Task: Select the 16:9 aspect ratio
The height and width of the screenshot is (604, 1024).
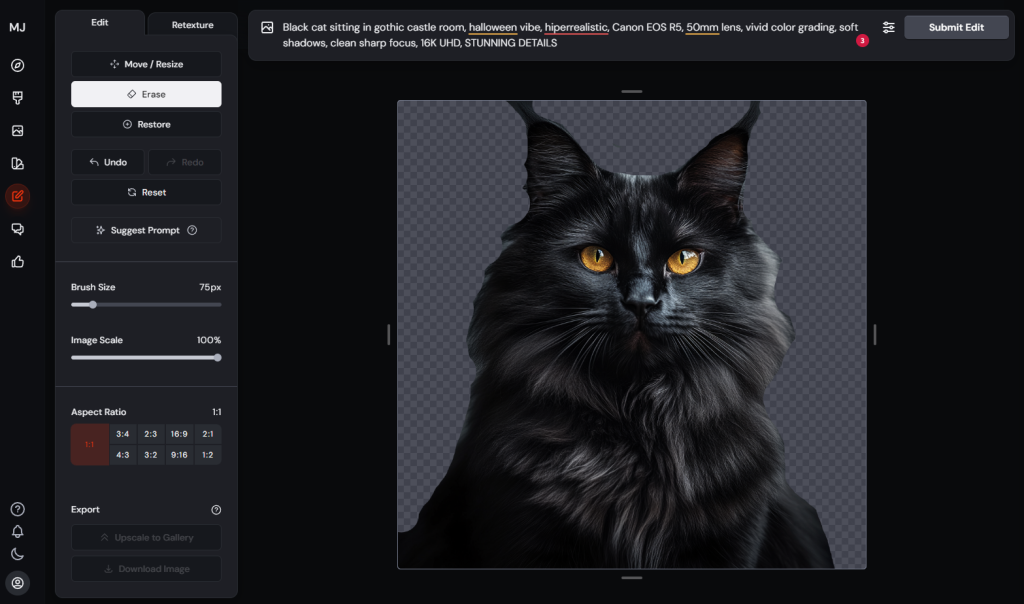Action: (x=179, y=434)
